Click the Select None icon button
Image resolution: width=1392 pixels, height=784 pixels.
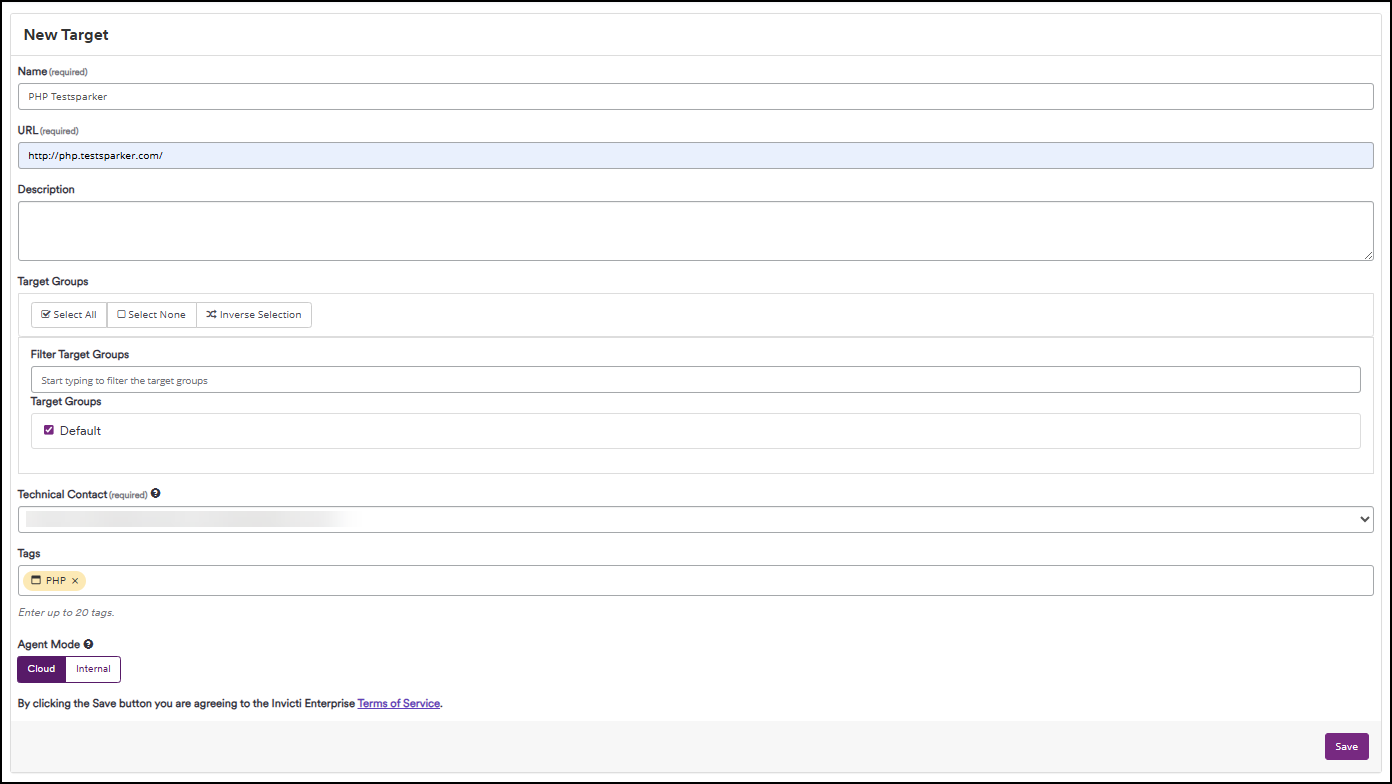coord(121,315)
